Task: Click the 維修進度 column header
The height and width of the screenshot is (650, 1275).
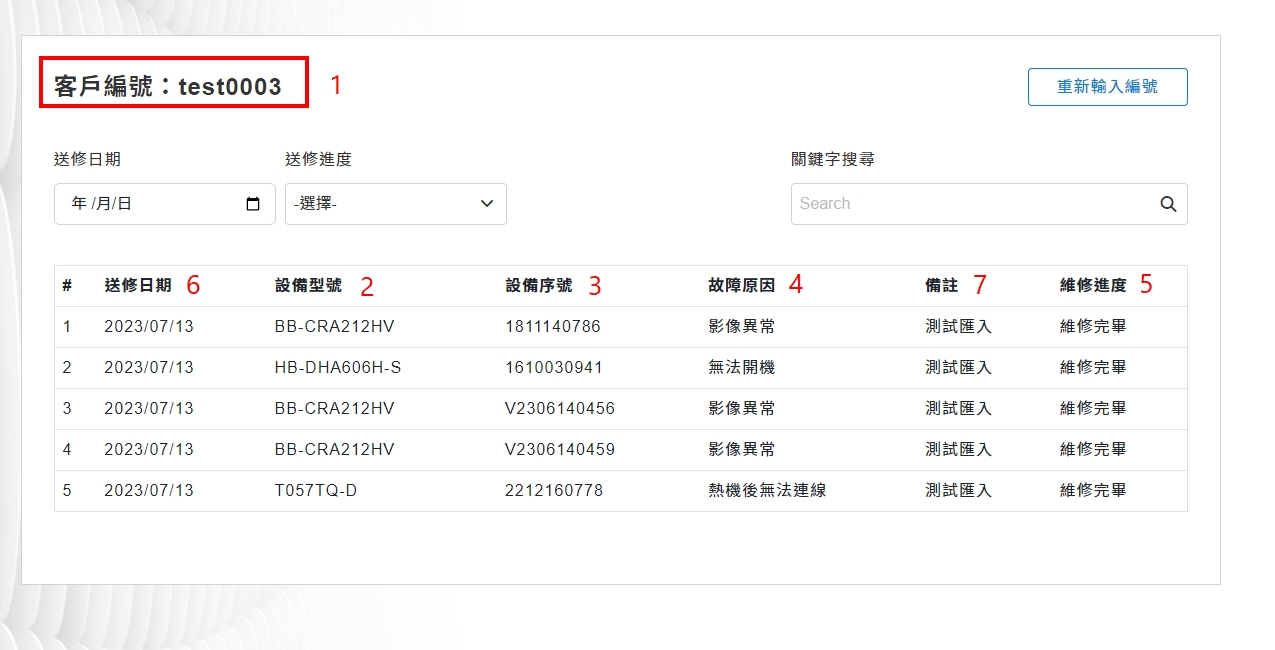Action: click(x=1093, y=286)
